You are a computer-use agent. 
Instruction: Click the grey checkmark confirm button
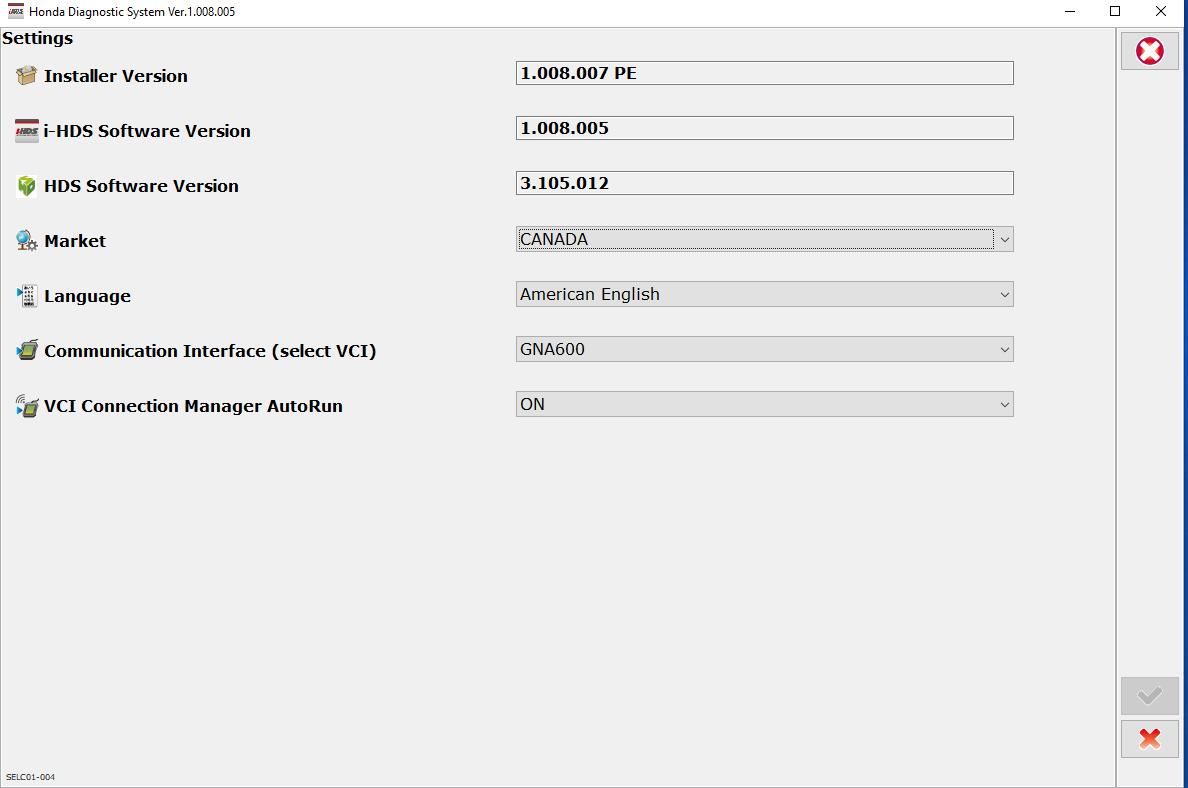(1149, 696)
